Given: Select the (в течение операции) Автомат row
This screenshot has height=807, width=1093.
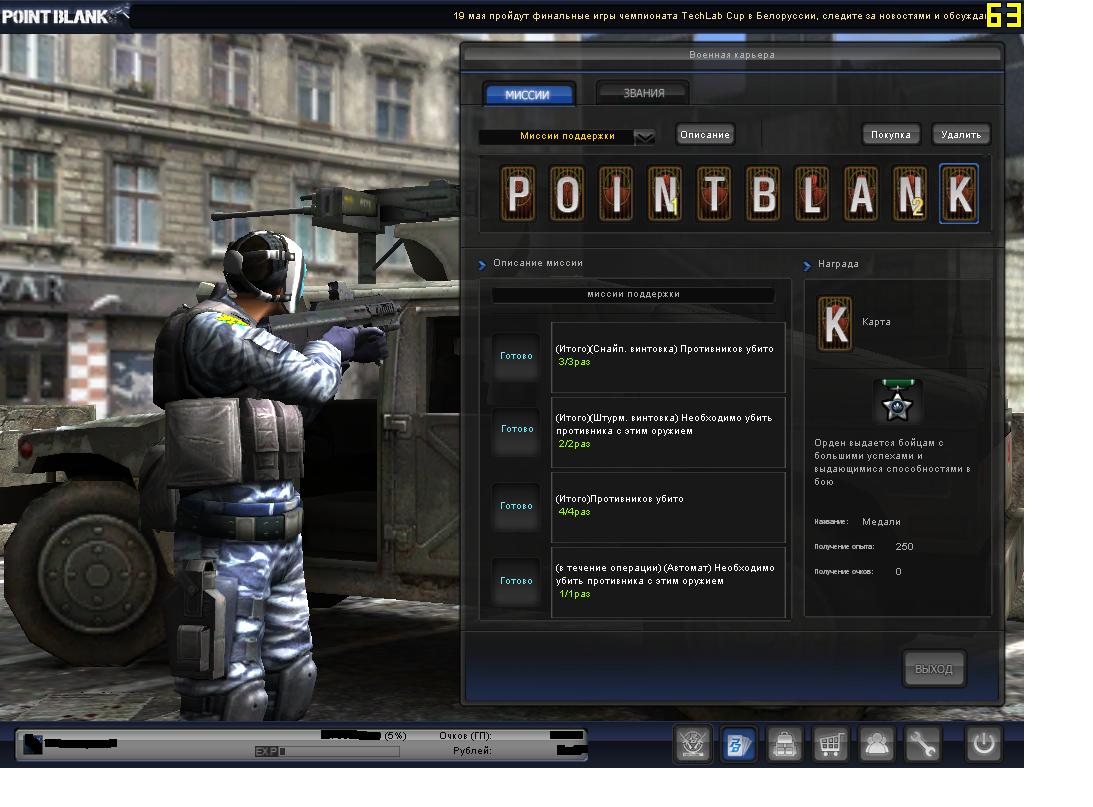Looking at the screenshot, I should pyautogui.click(x=668, y=583).
